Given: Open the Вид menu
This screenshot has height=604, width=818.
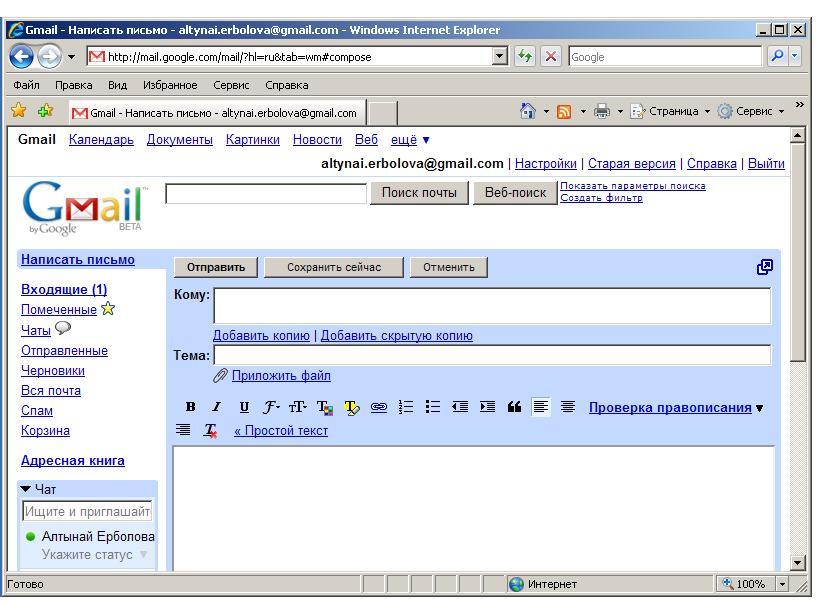Looking at the screenshot, I should pos(117,85).
